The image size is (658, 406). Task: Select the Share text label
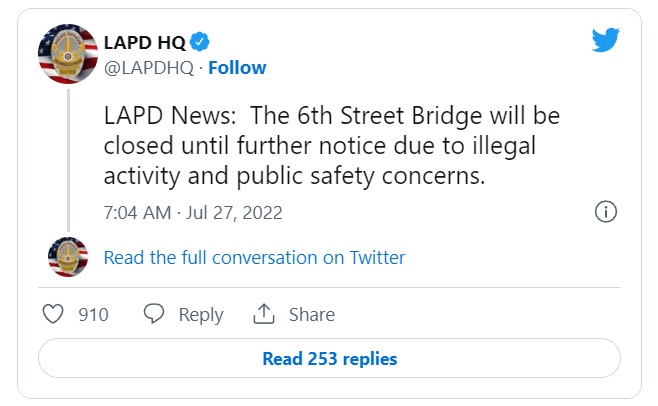tap(311, 315)
